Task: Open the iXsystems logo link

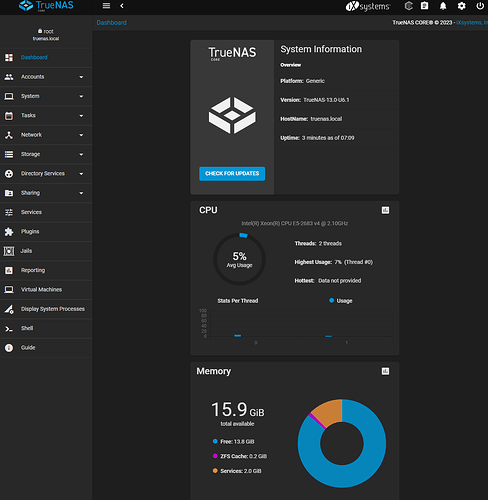Action: [368, 6]
